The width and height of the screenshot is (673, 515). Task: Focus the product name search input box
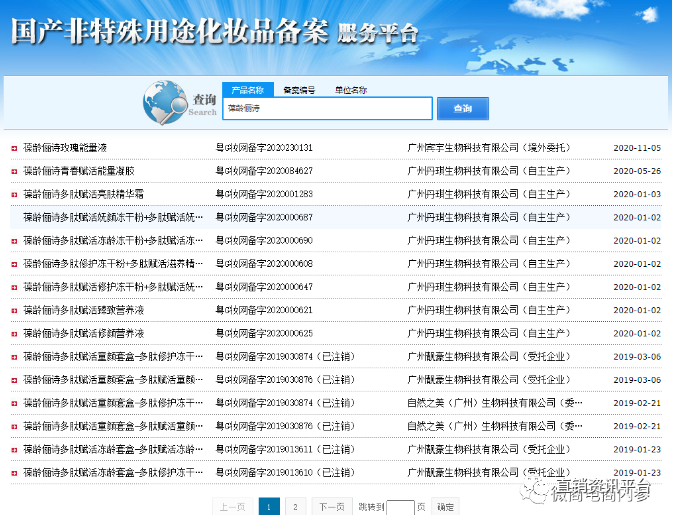(327, 108)
